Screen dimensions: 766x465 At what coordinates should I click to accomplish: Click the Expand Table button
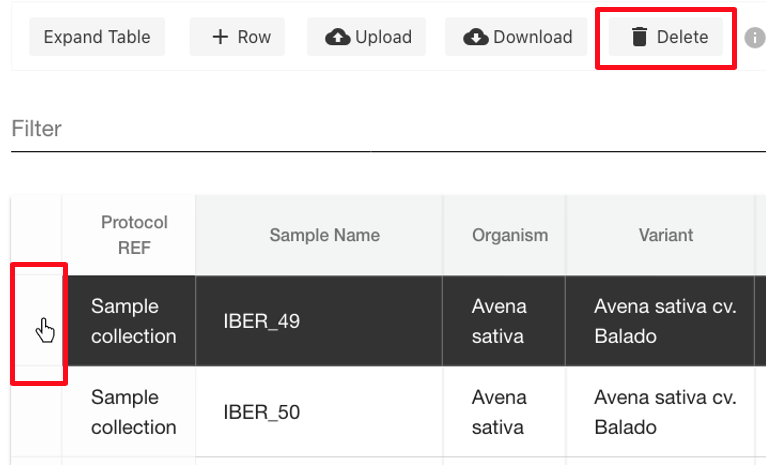click(97, 37)
